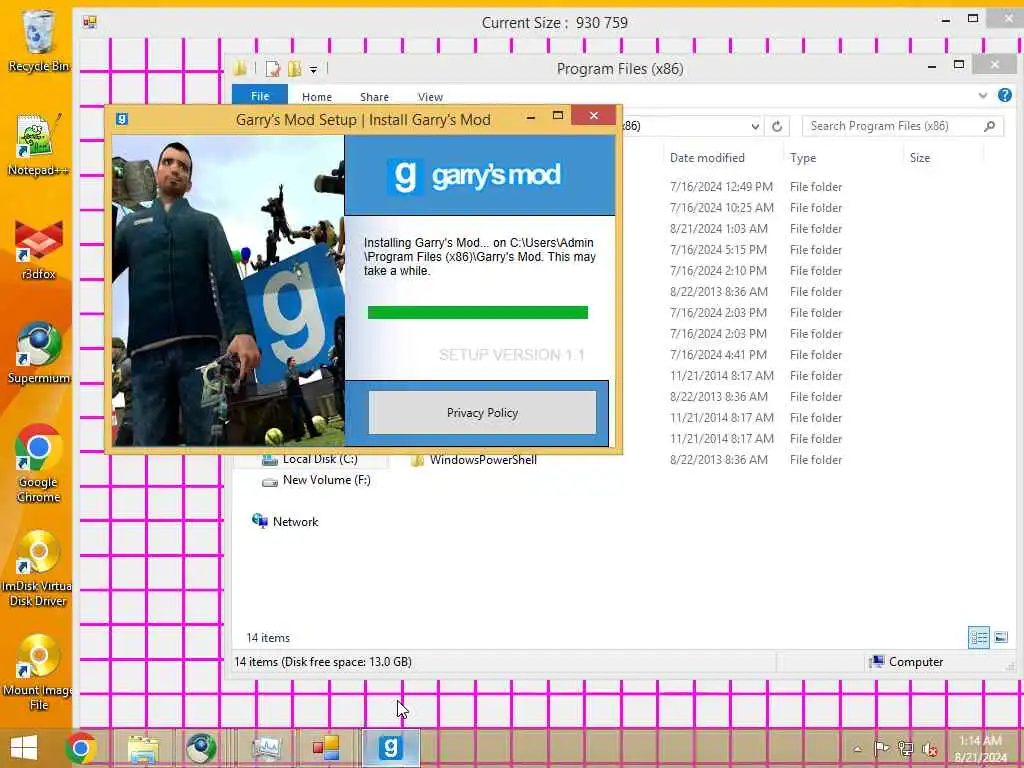
Task: Select Network in the navigation pane
Action: point(285,522)
